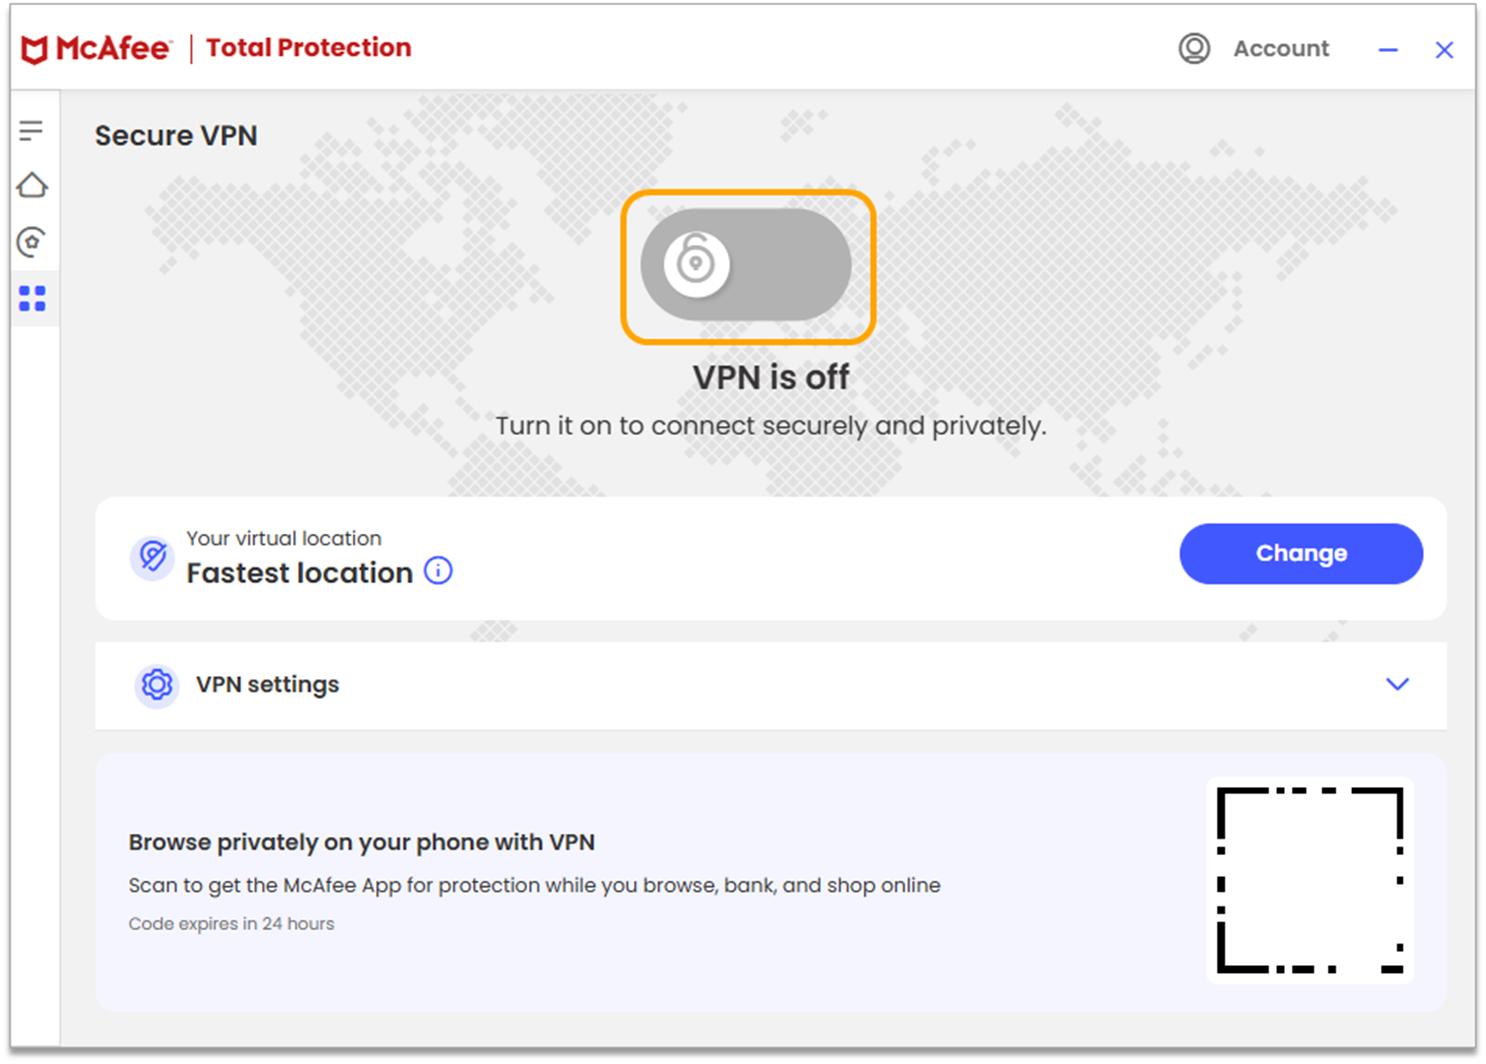This screenshot has height=1064, width=1486.
Task: Click the Secure VPN page heading
Action: tap(176, 136)
